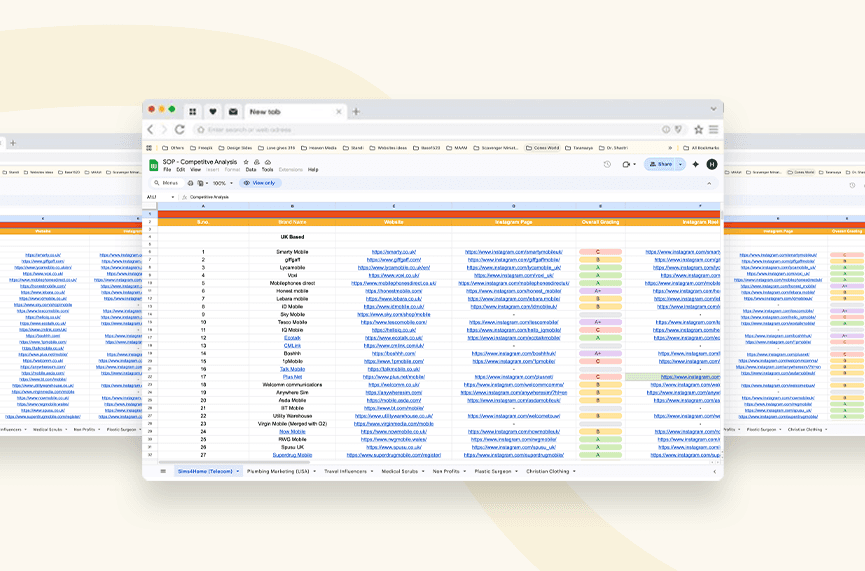Open the giffgaff website link
Screen dimensions: 865x571
coord(394,259)
